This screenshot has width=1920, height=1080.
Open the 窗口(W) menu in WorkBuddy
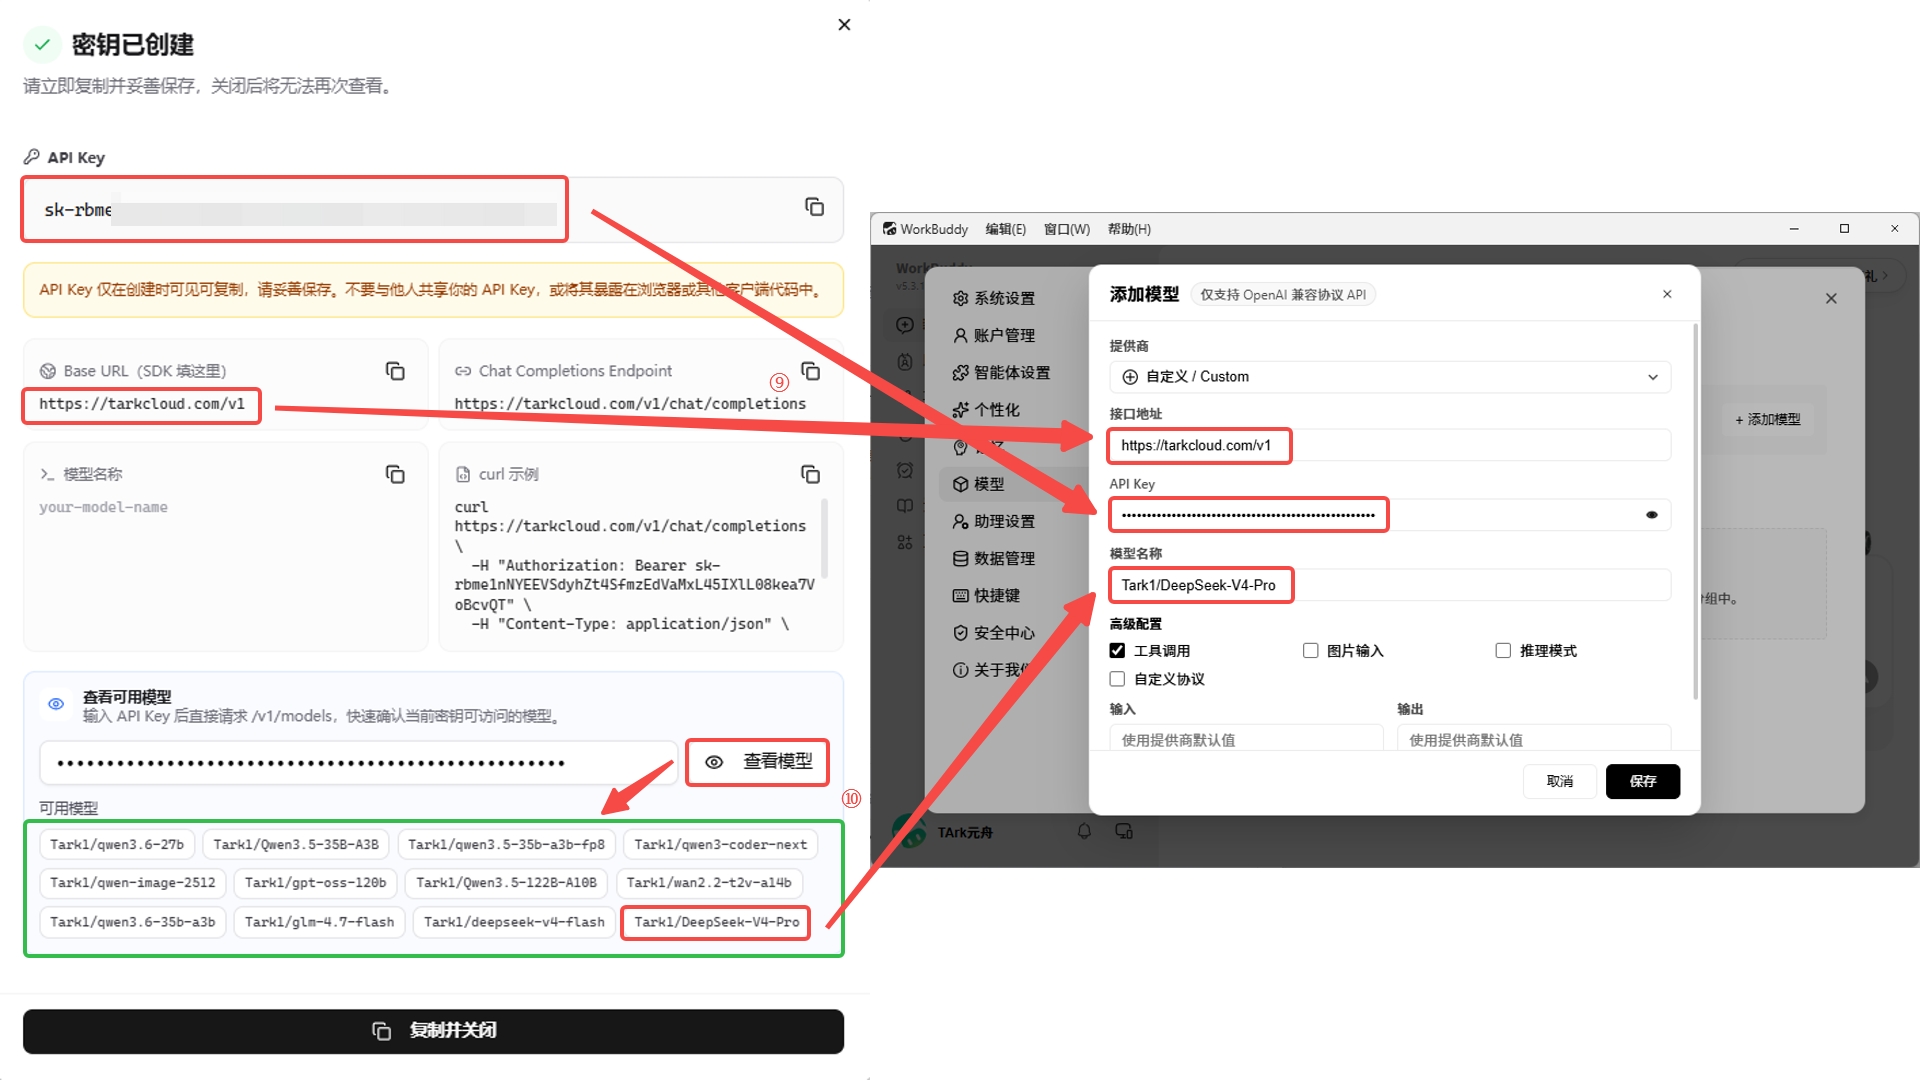(1066, 229)
